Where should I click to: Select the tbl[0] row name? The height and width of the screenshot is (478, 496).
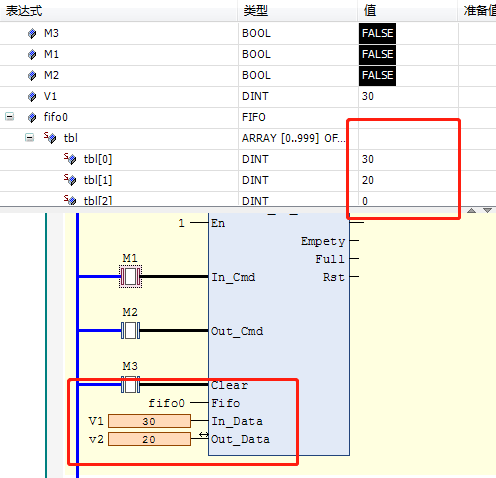[x=98, y=159]
